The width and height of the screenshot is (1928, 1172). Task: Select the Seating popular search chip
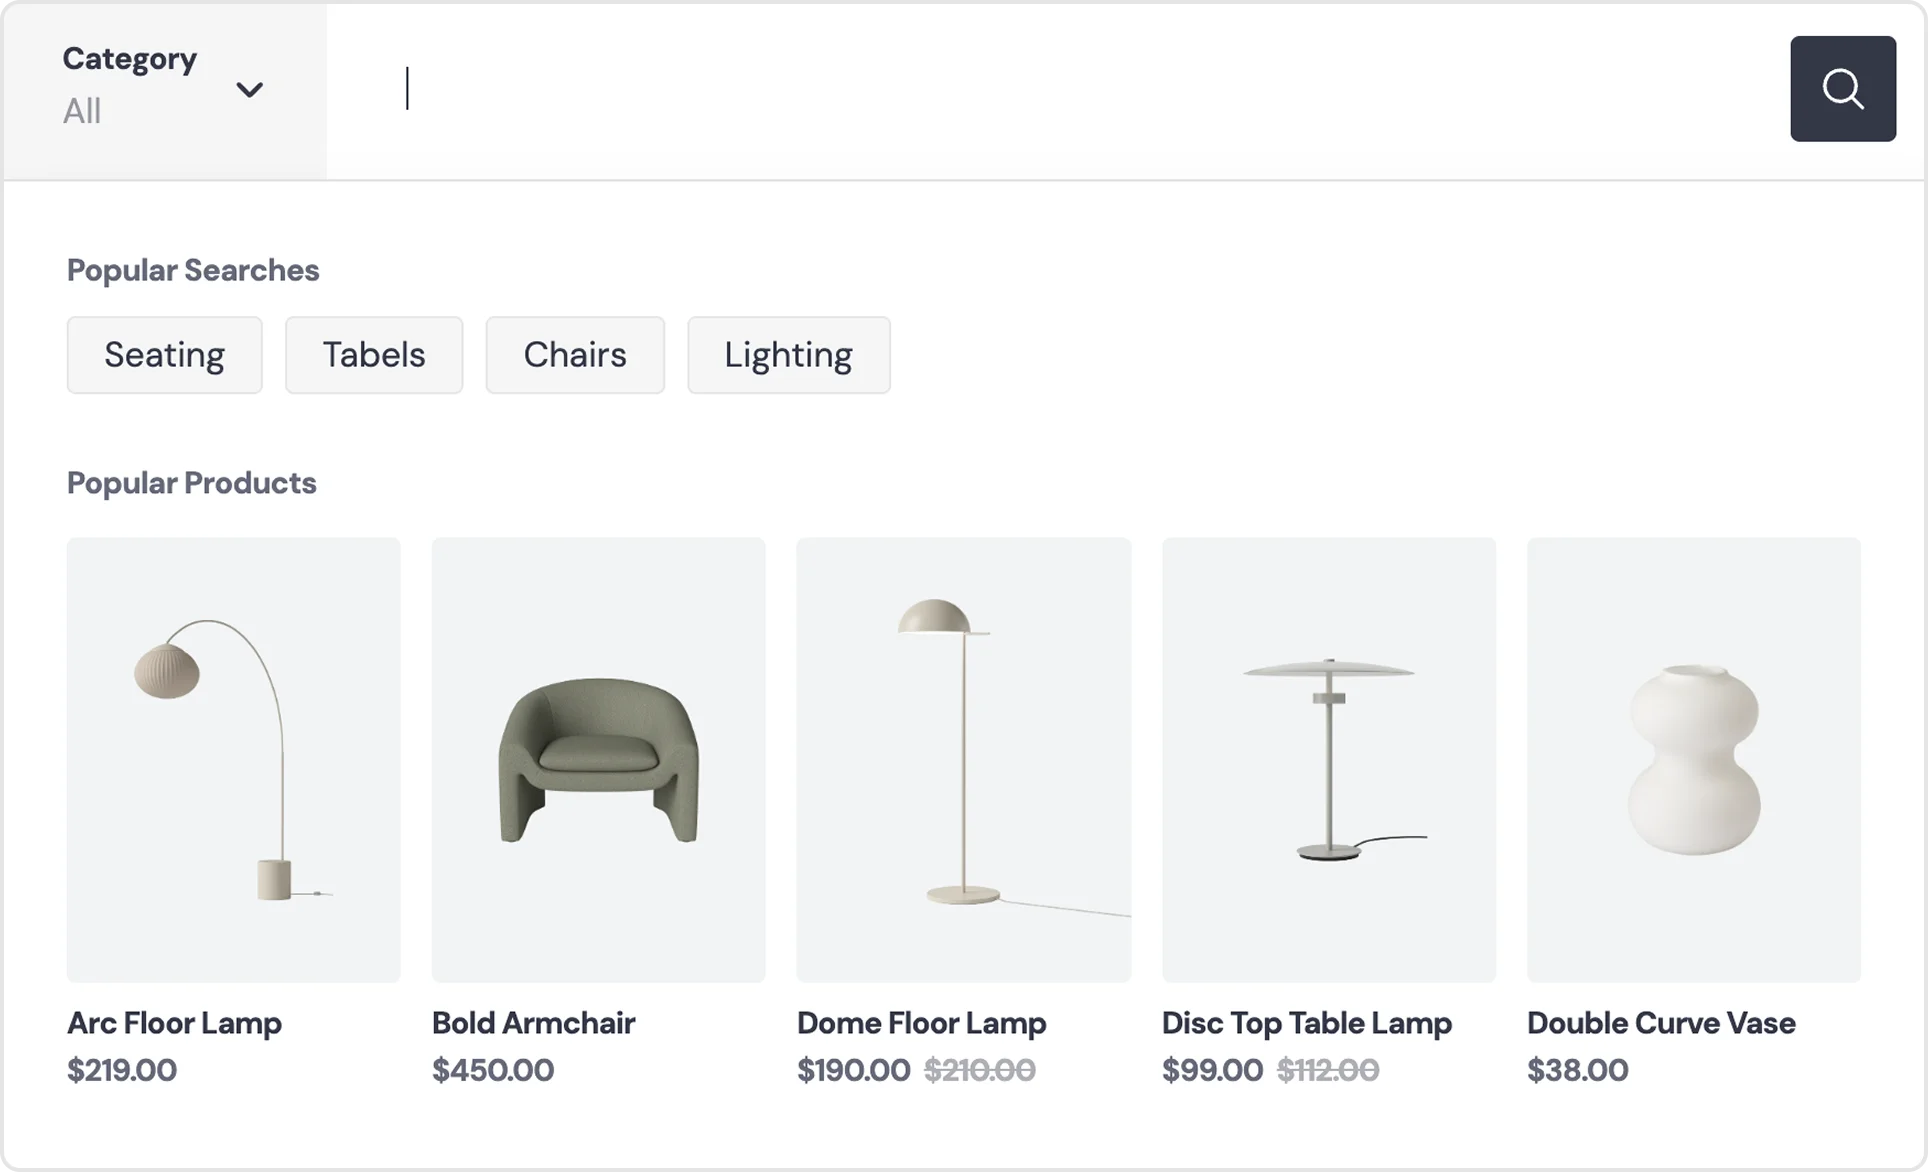[x=164, y=355]
